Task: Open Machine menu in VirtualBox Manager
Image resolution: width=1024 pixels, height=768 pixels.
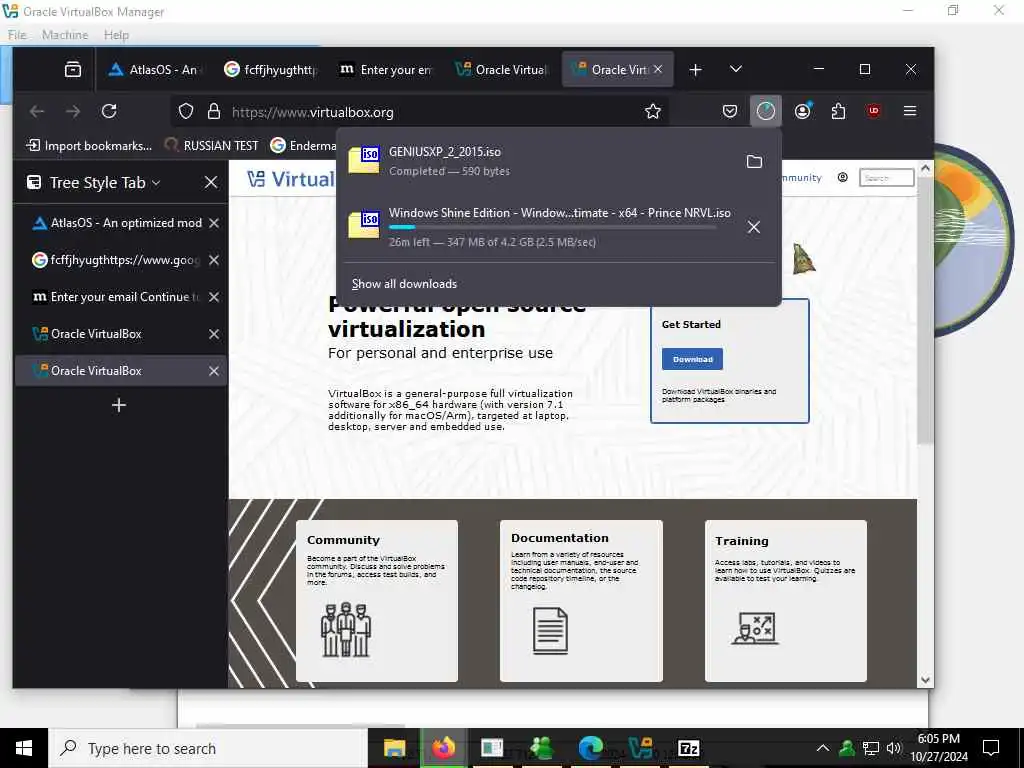Action: coord(65,35)
